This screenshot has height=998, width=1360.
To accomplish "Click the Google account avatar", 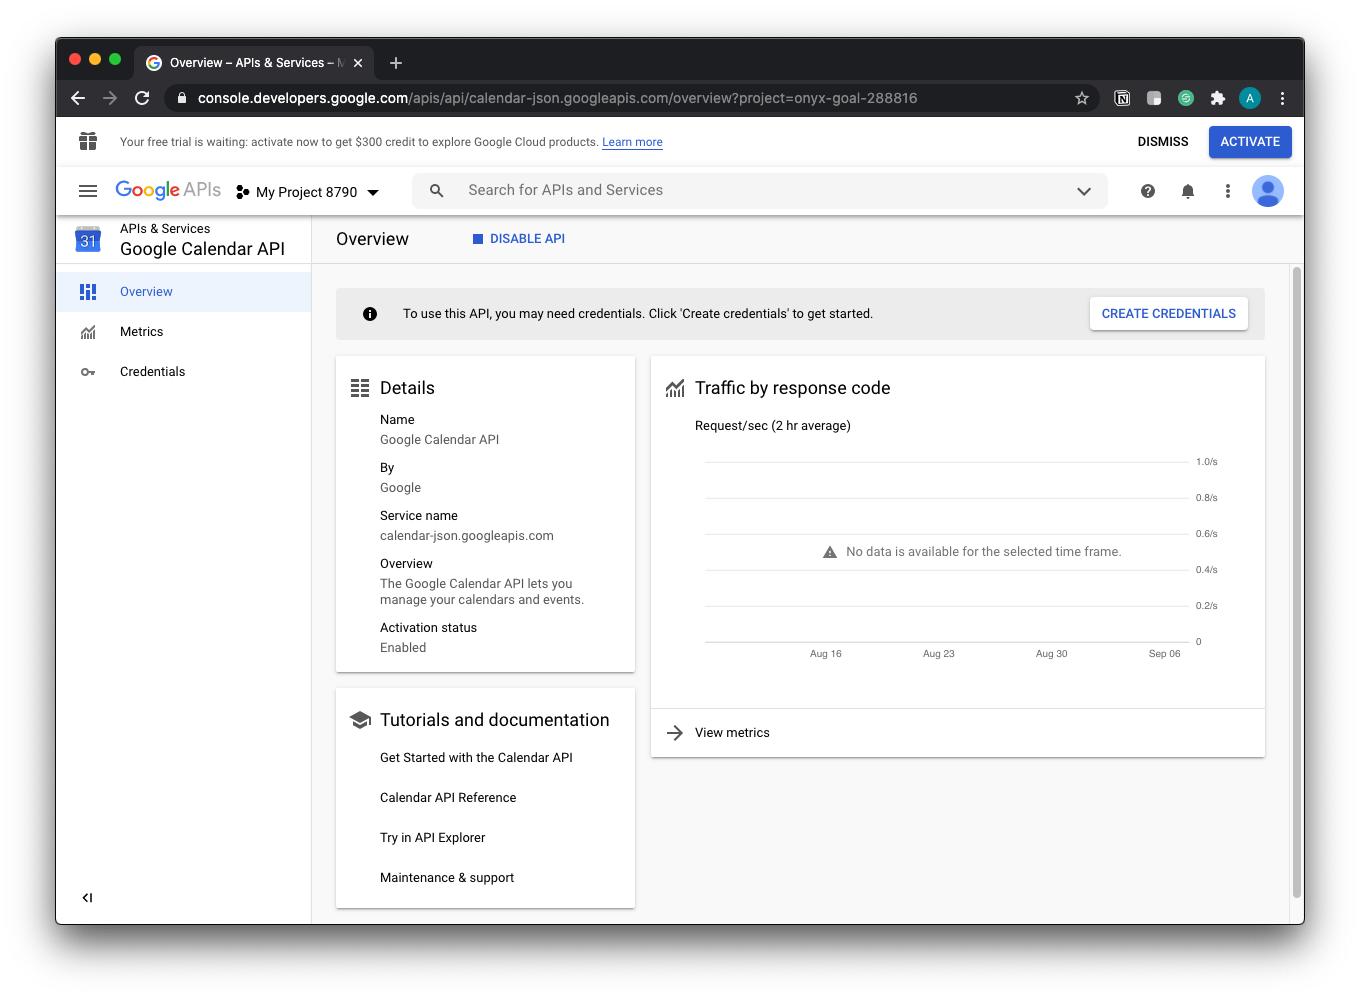I will pos(1267,191).
